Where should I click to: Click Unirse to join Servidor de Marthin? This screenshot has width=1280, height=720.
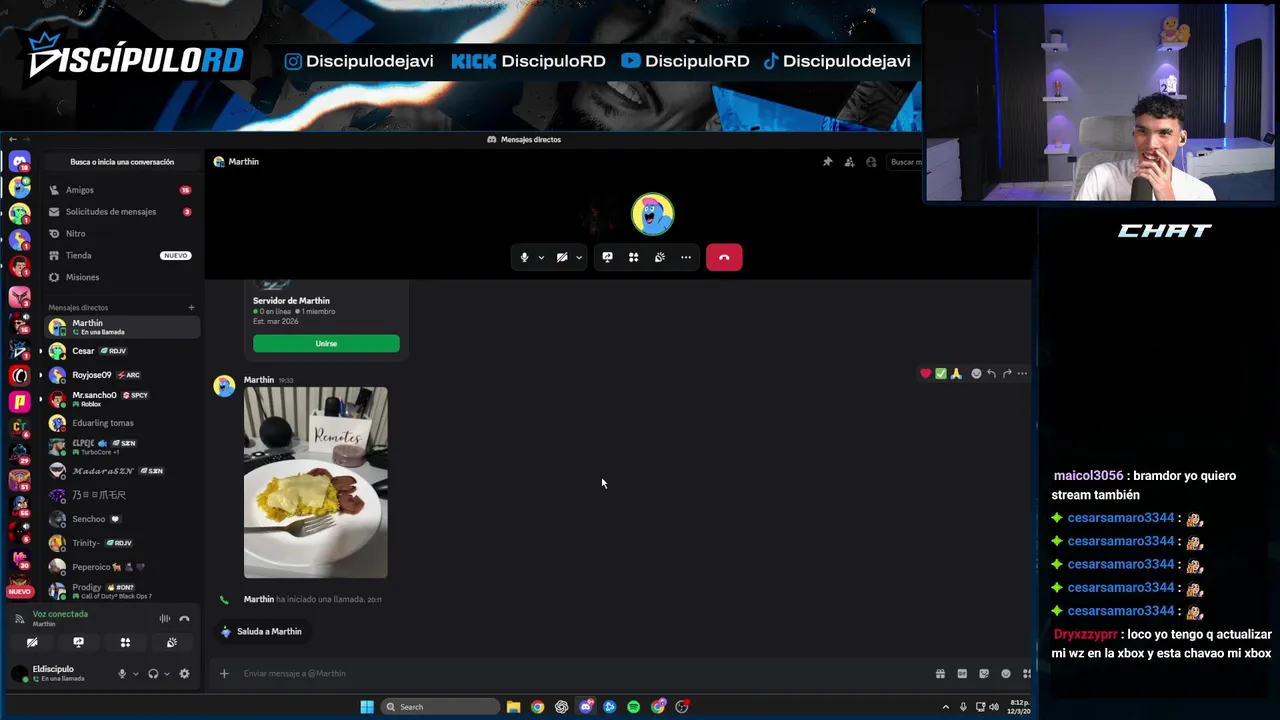click(326, 343)
